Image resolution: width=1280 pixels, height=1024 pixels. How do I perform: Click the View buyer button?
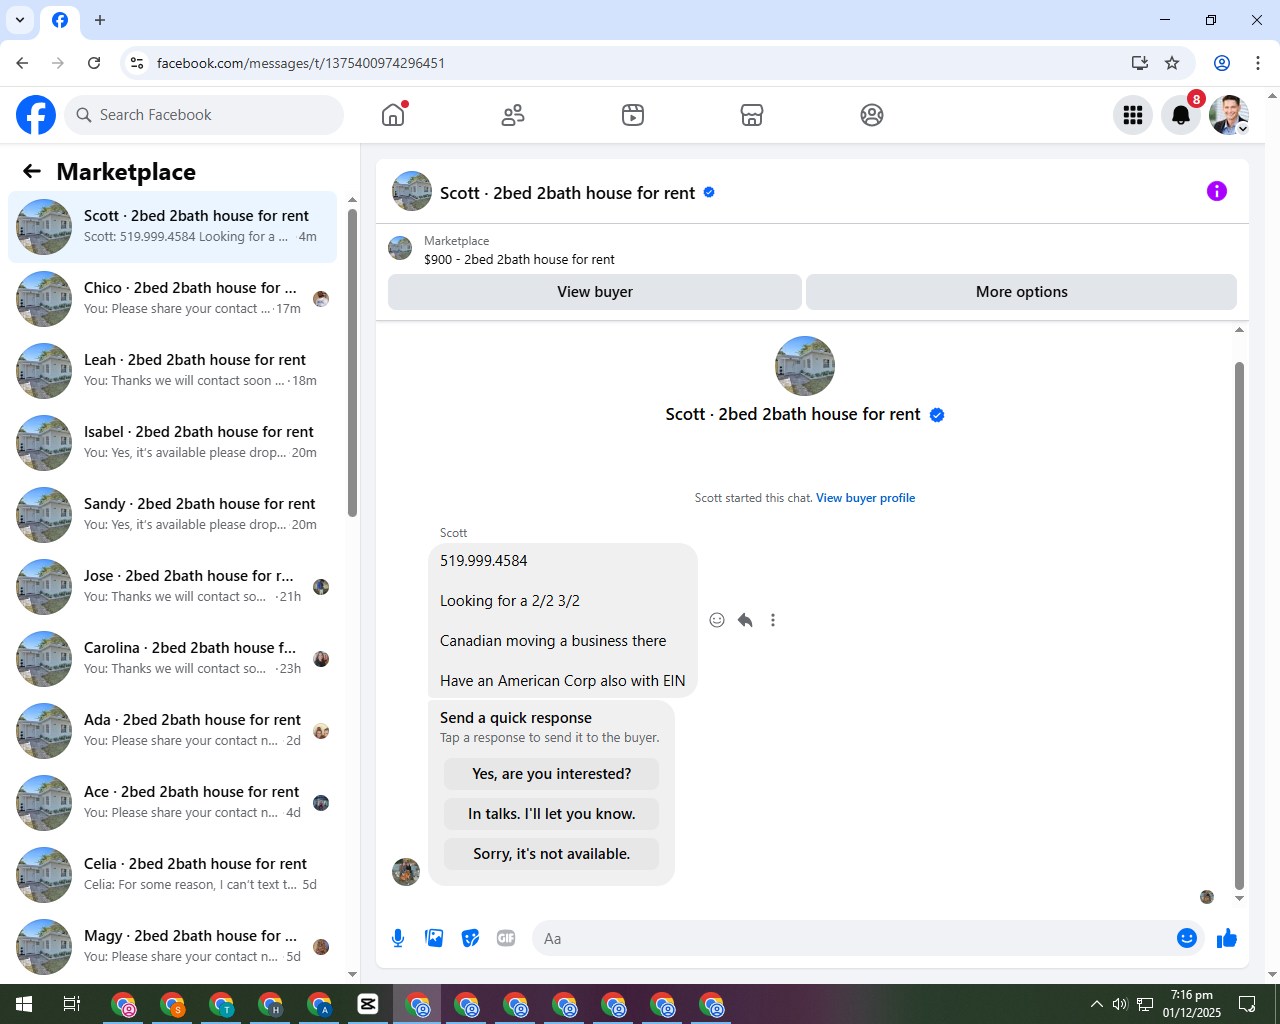(595, 292)
